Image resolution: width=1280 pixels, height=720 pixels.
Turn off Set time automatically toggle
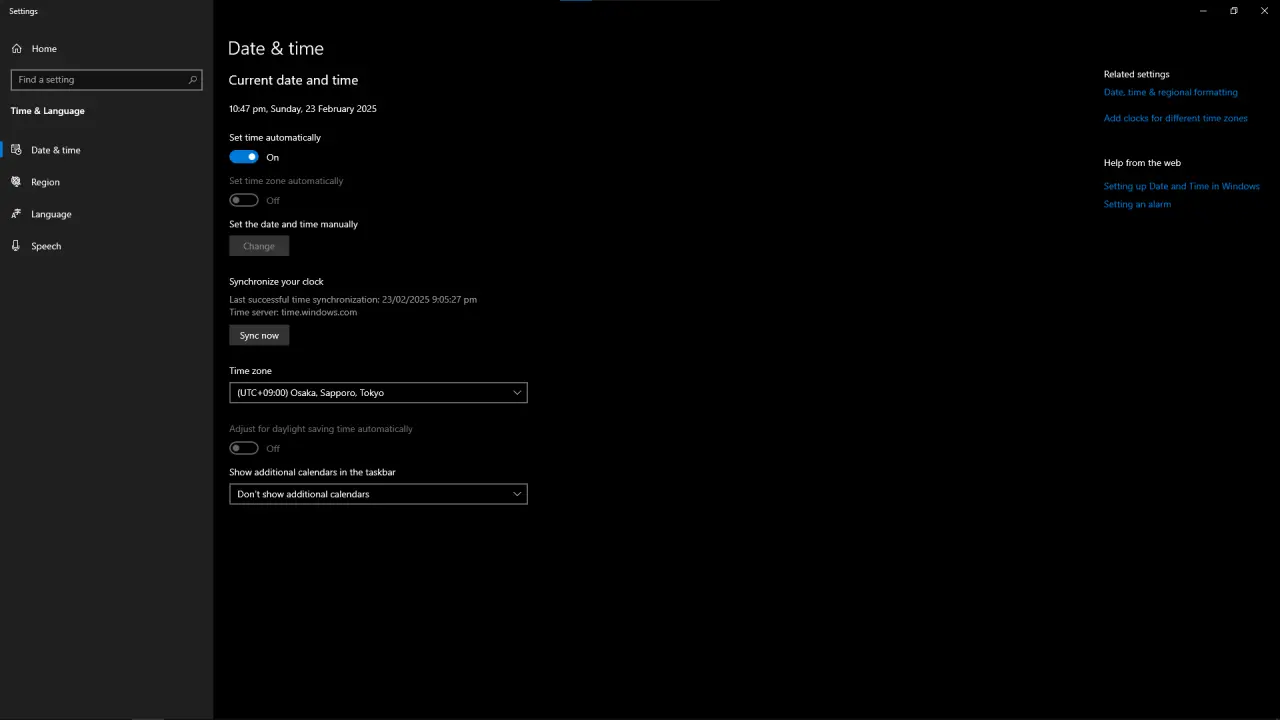[244, 157]
